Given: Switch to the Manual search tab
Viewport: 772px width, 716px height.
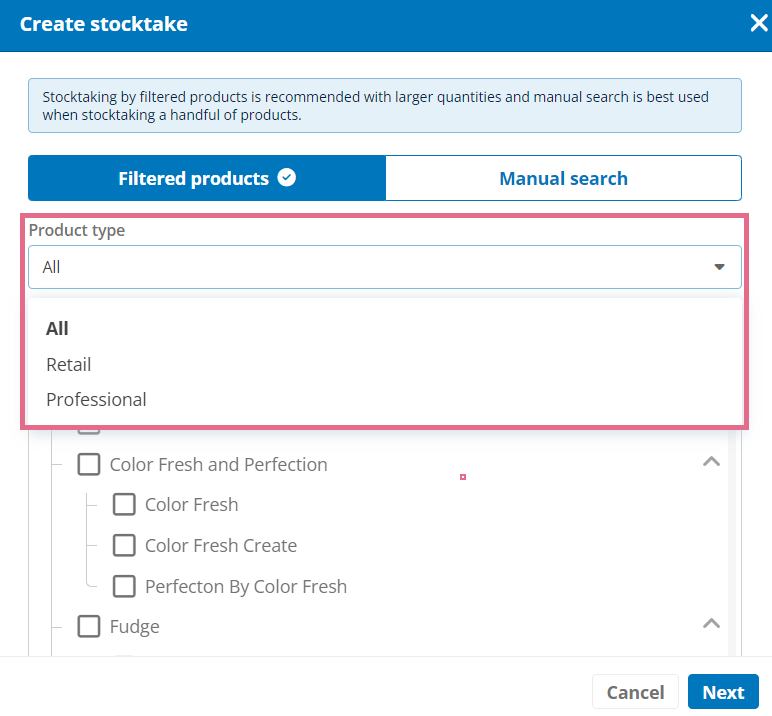Looking at the screenshot, I should click(563, 178).
